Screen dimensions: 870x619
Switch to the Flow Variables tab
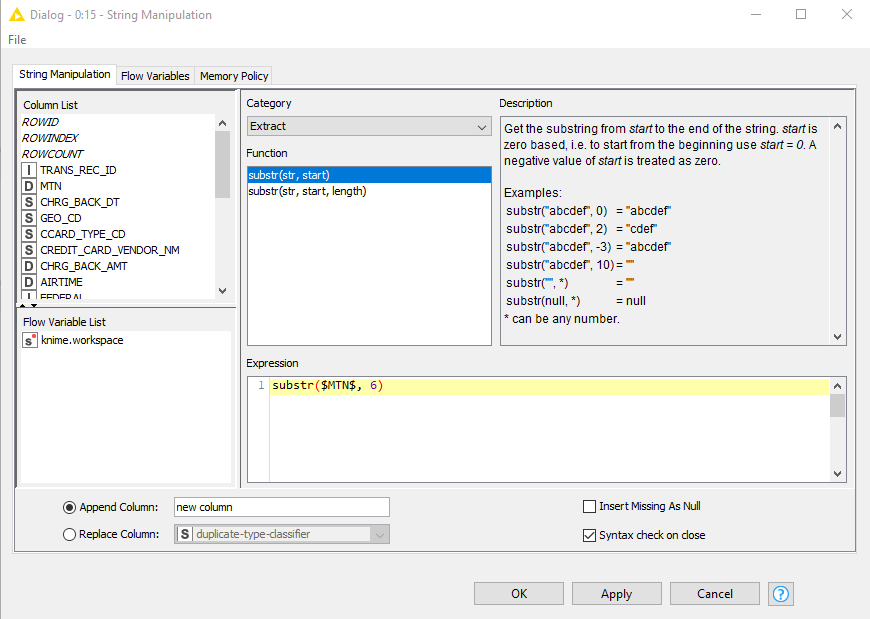[x=155, y=76]
